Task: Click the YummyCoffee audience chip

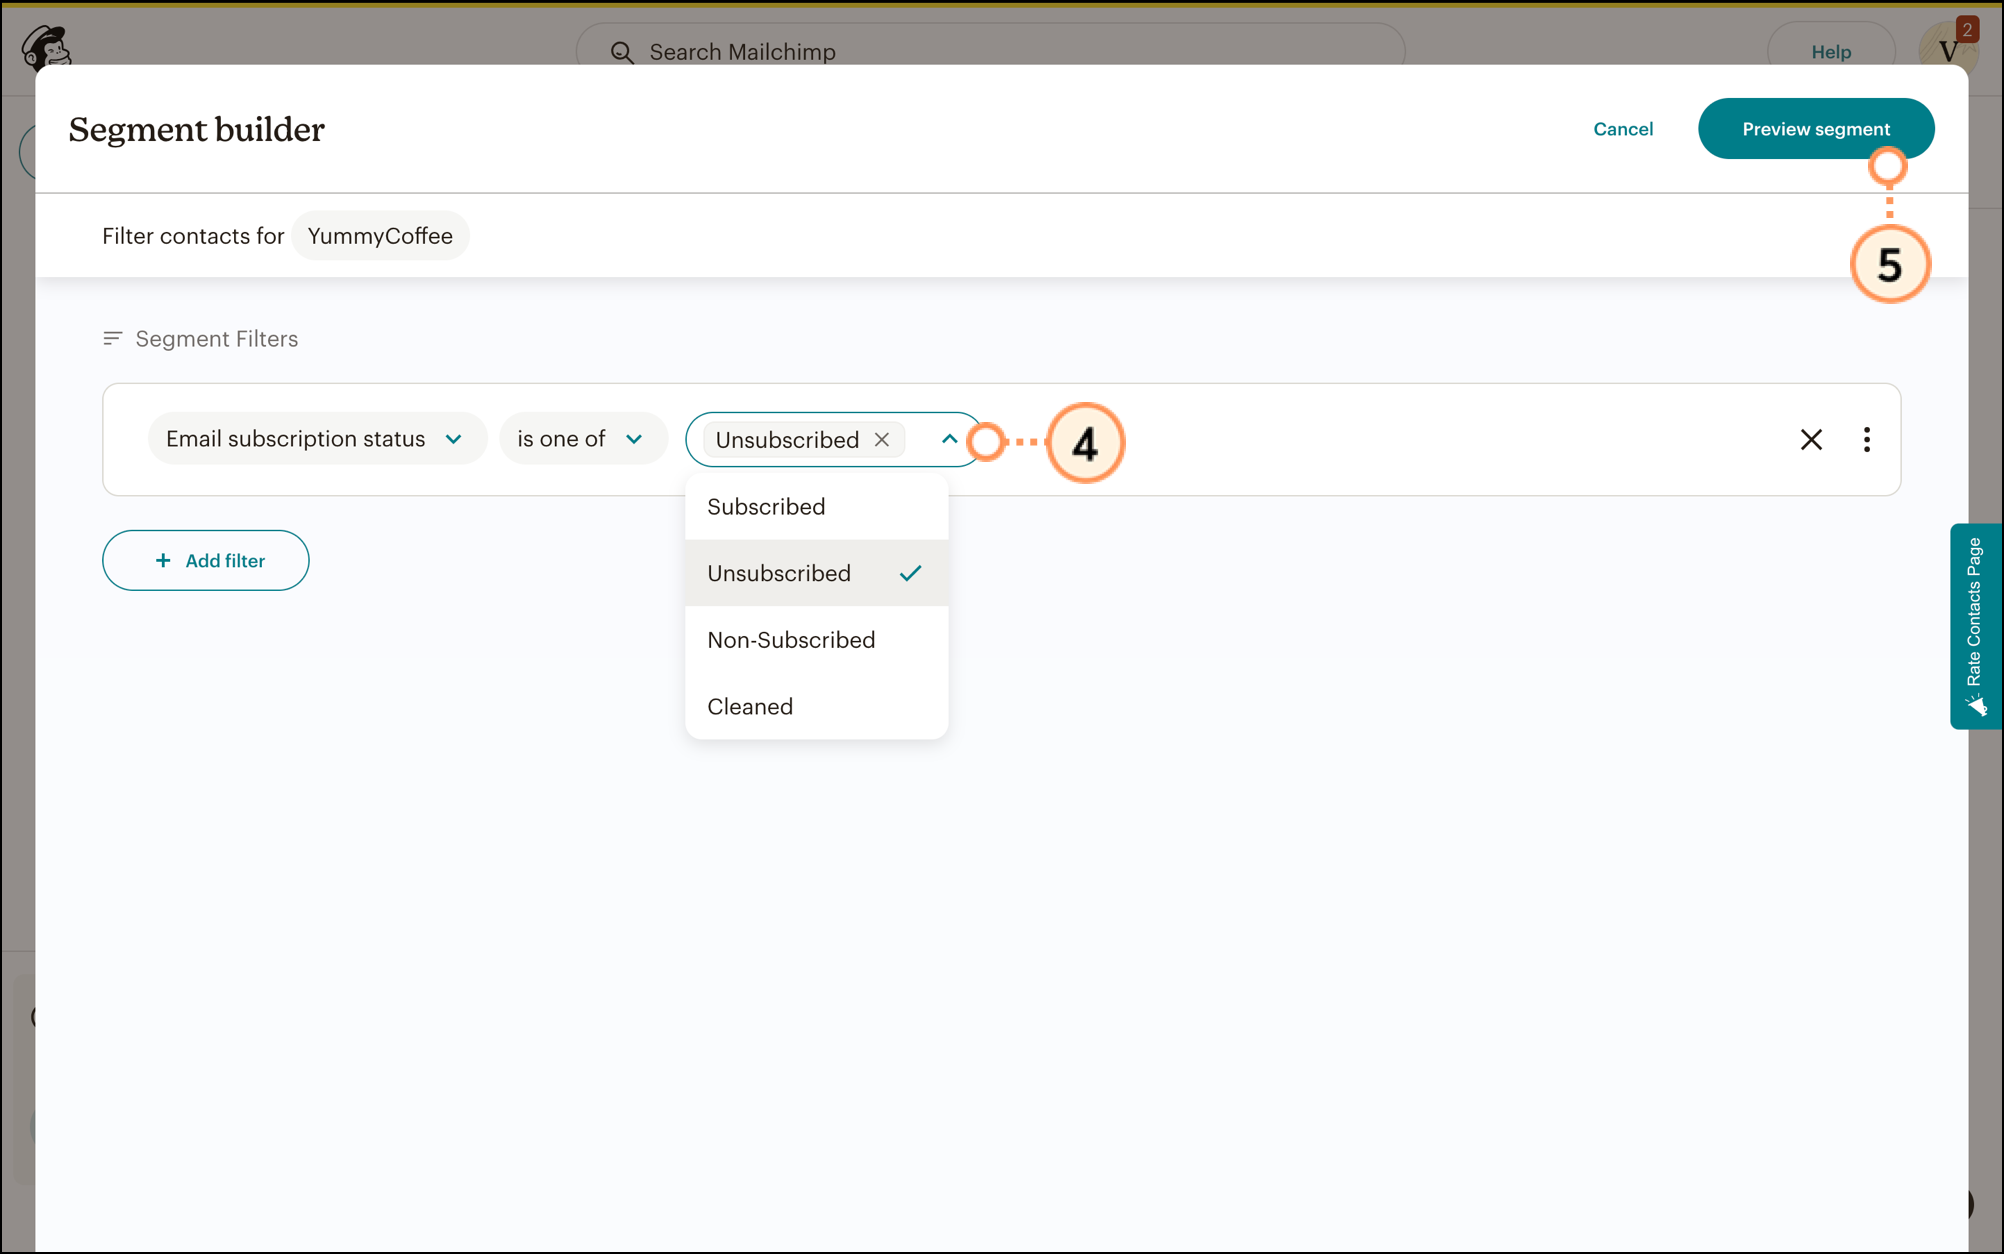Action: 380,236
